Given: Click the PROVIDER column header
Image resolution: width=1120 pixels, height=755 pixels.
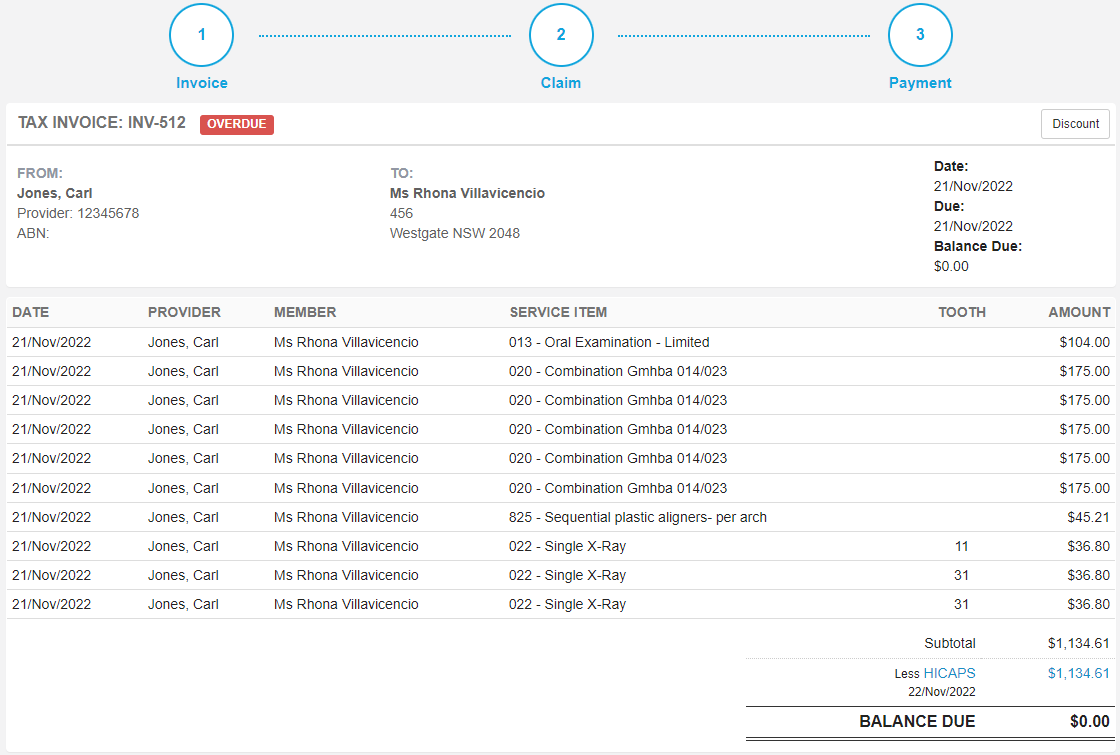Looking at the screenshot, I should click(184, 312).
